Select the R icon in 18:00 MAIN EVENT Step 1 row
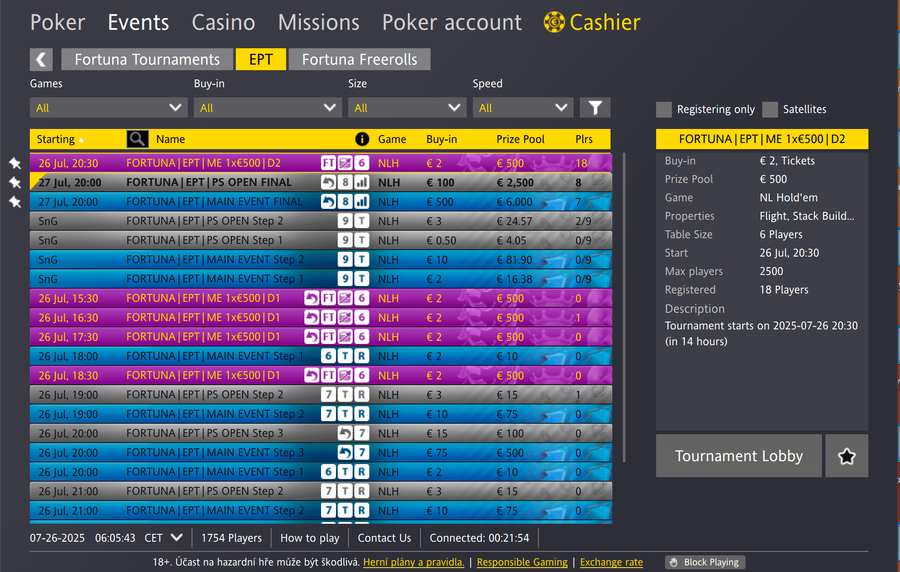This screenshot has height=572, width=900. [x=362, y=356]
